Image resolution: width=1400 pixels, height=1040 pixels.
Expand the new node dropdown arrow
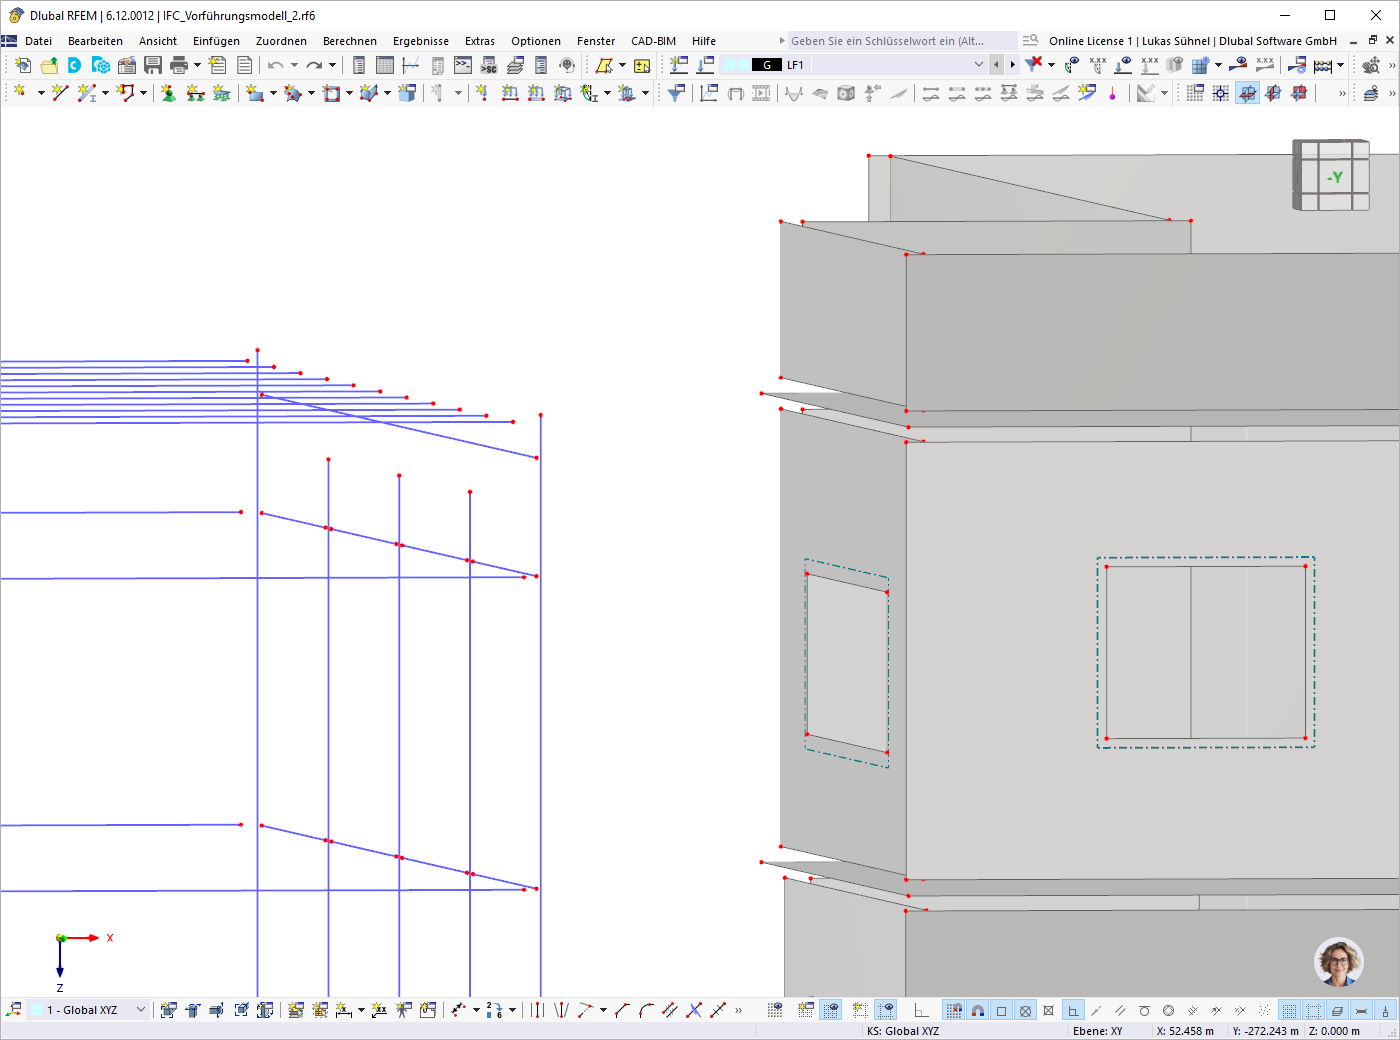(x=40, y=93)
